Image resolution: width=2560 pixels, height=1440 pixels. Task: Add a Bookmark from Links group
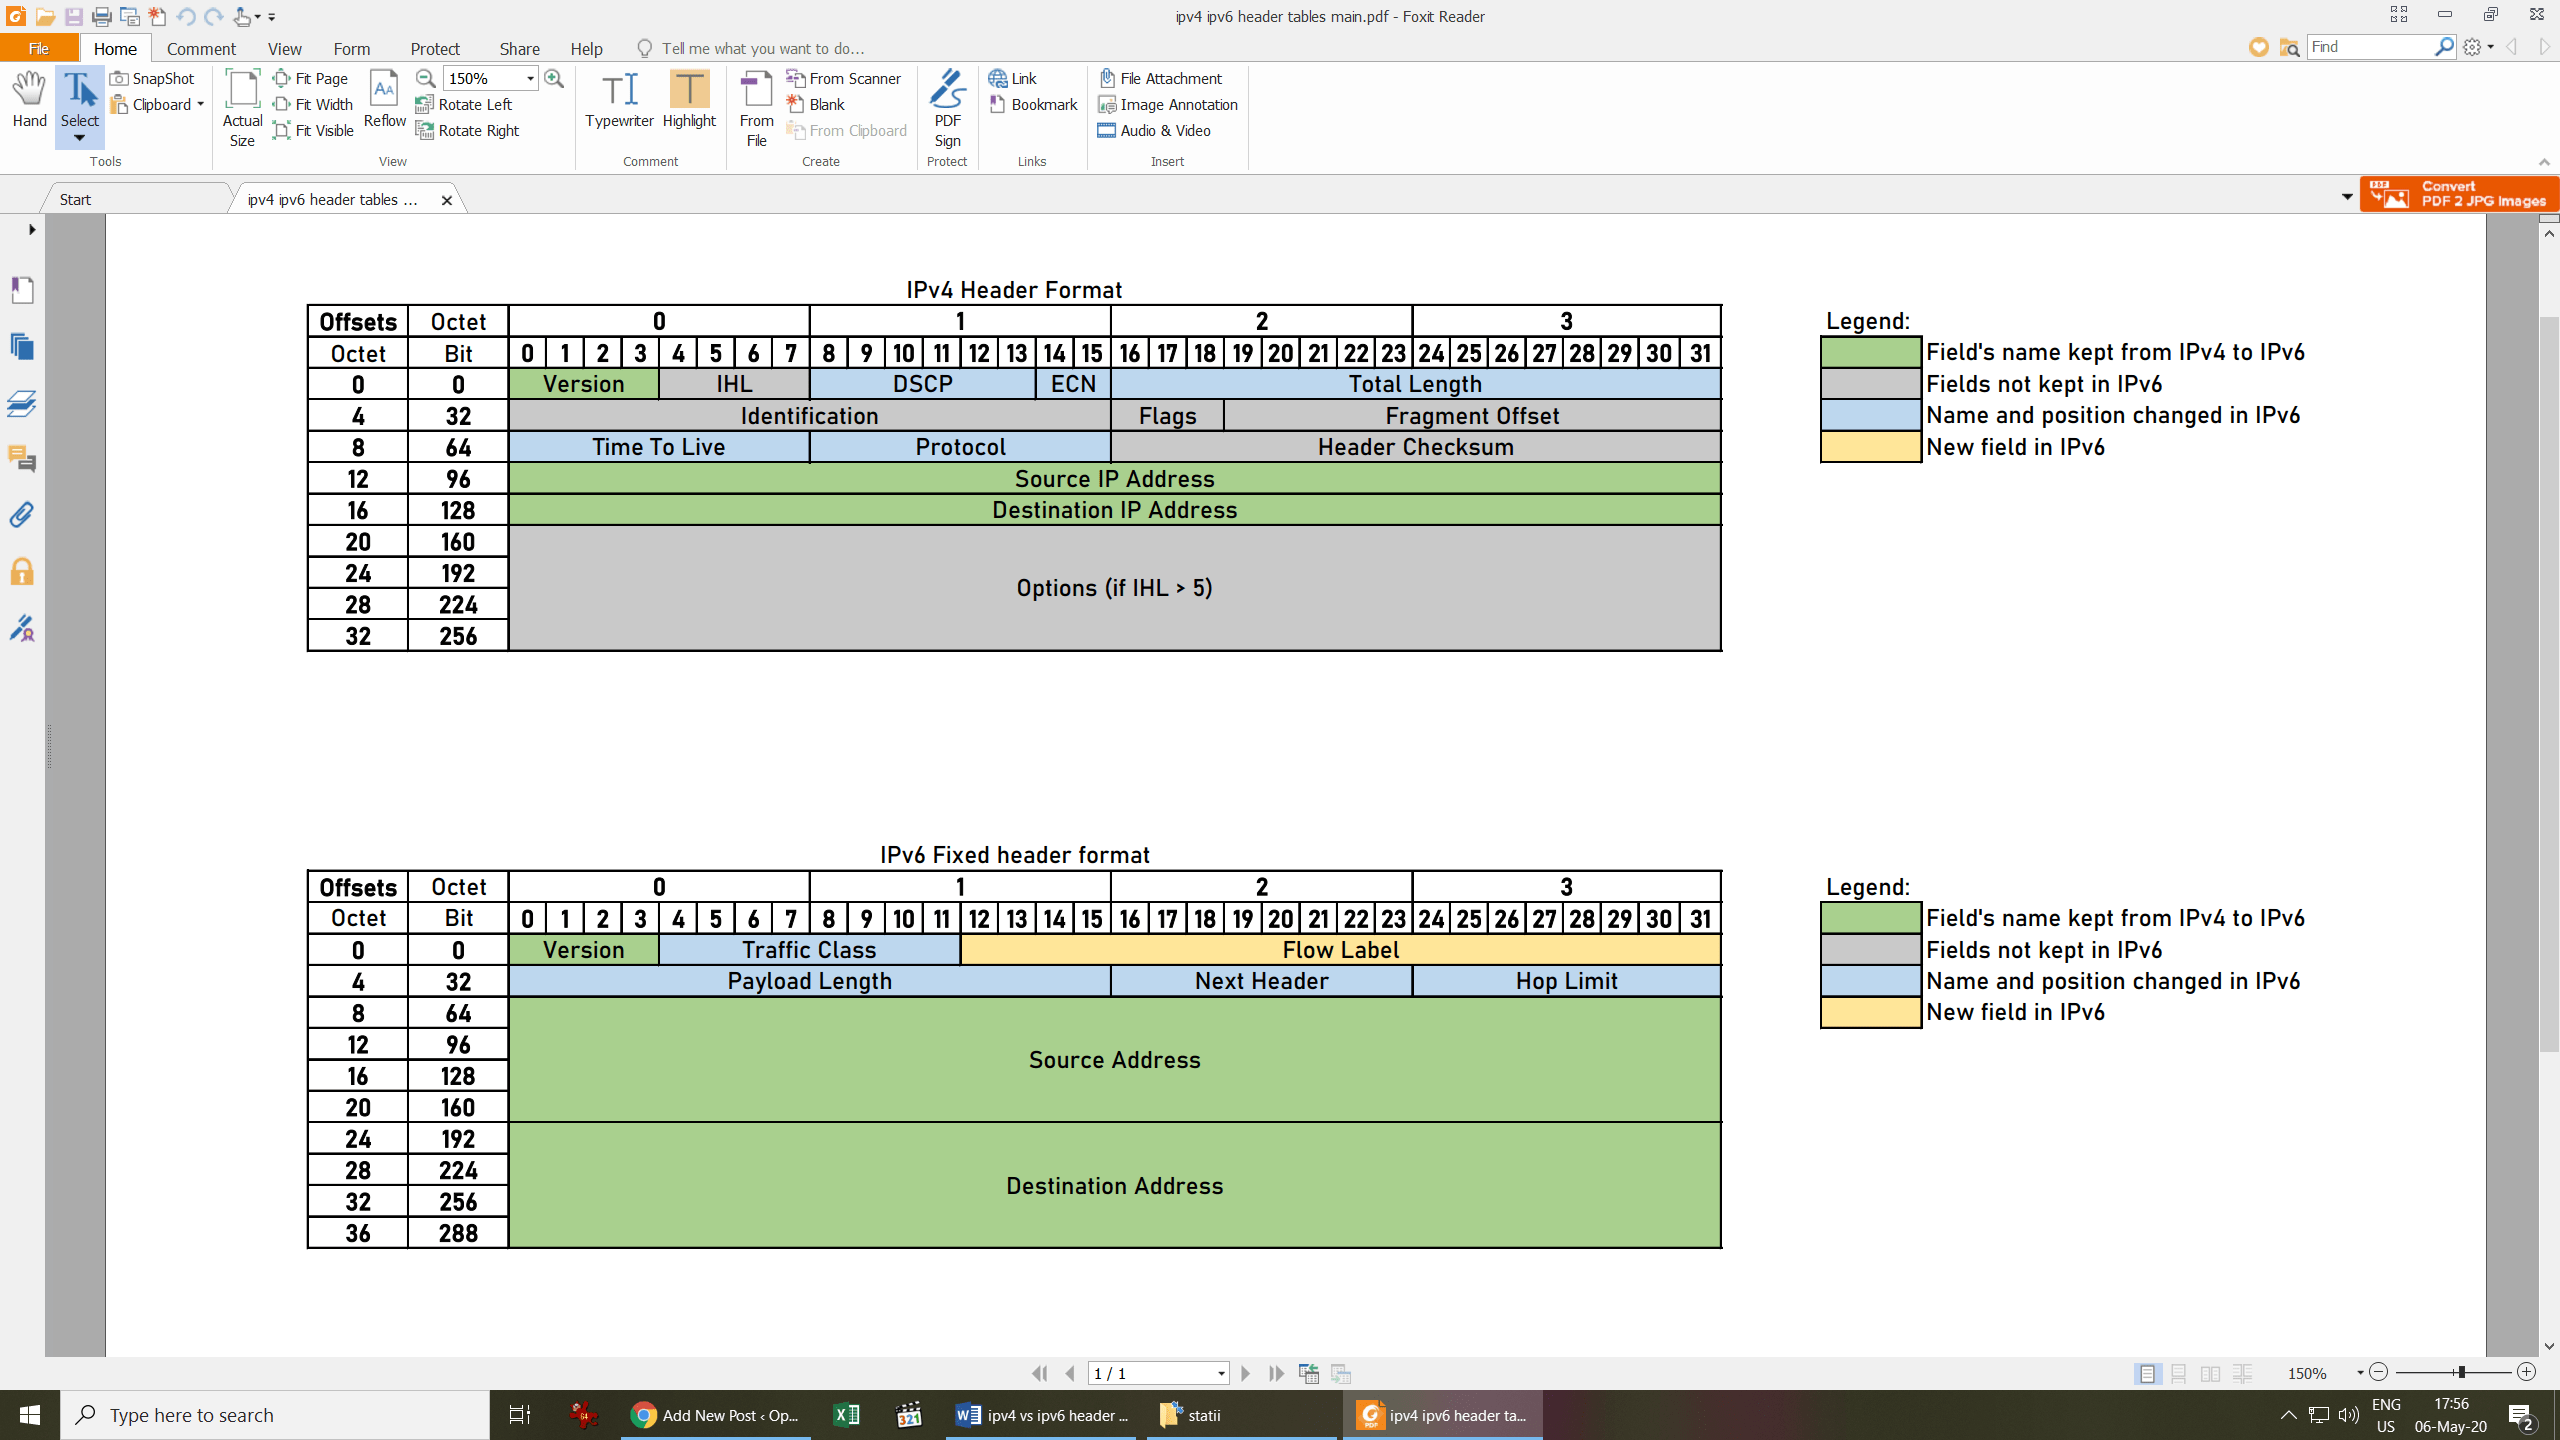click(1033, 104)
